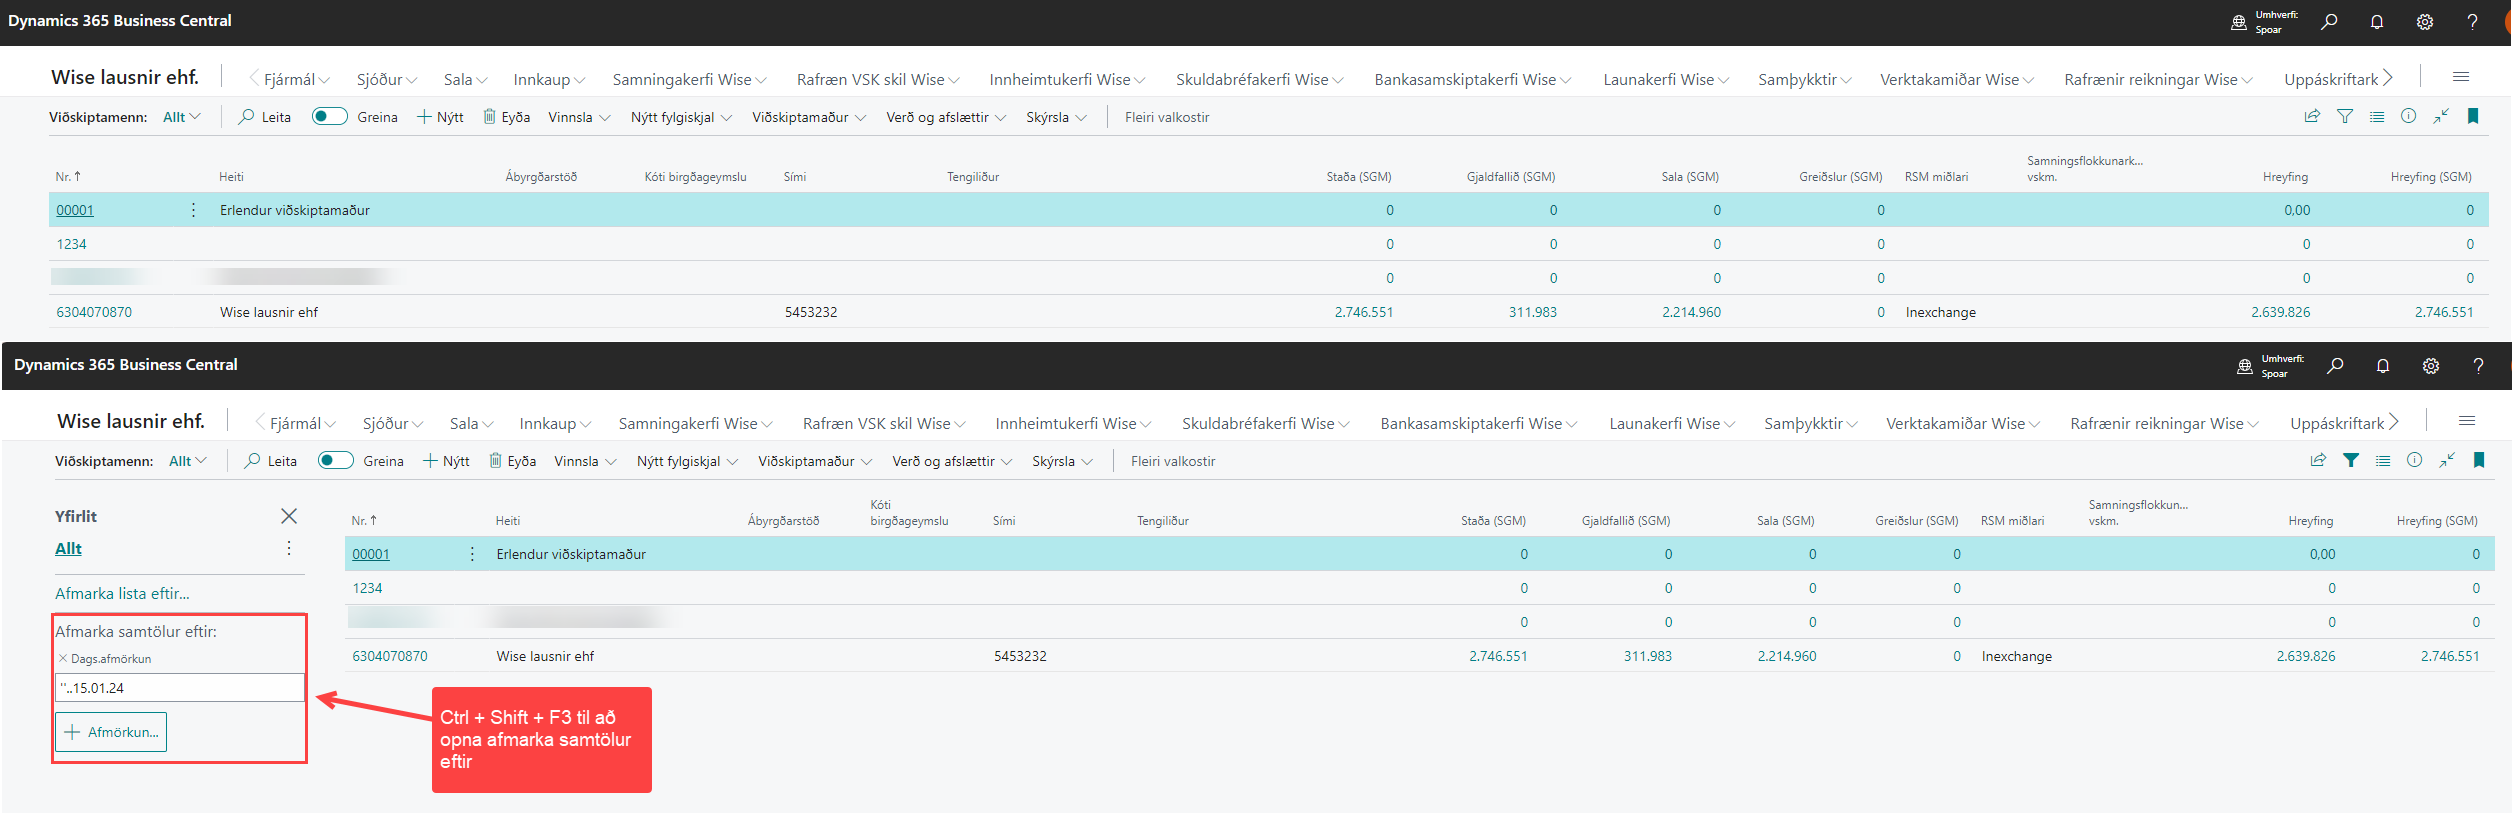Viewport: 2512px width, 813px height.
Task: Click the search magnifier in lower header
Action: (x=2335, y=365)
